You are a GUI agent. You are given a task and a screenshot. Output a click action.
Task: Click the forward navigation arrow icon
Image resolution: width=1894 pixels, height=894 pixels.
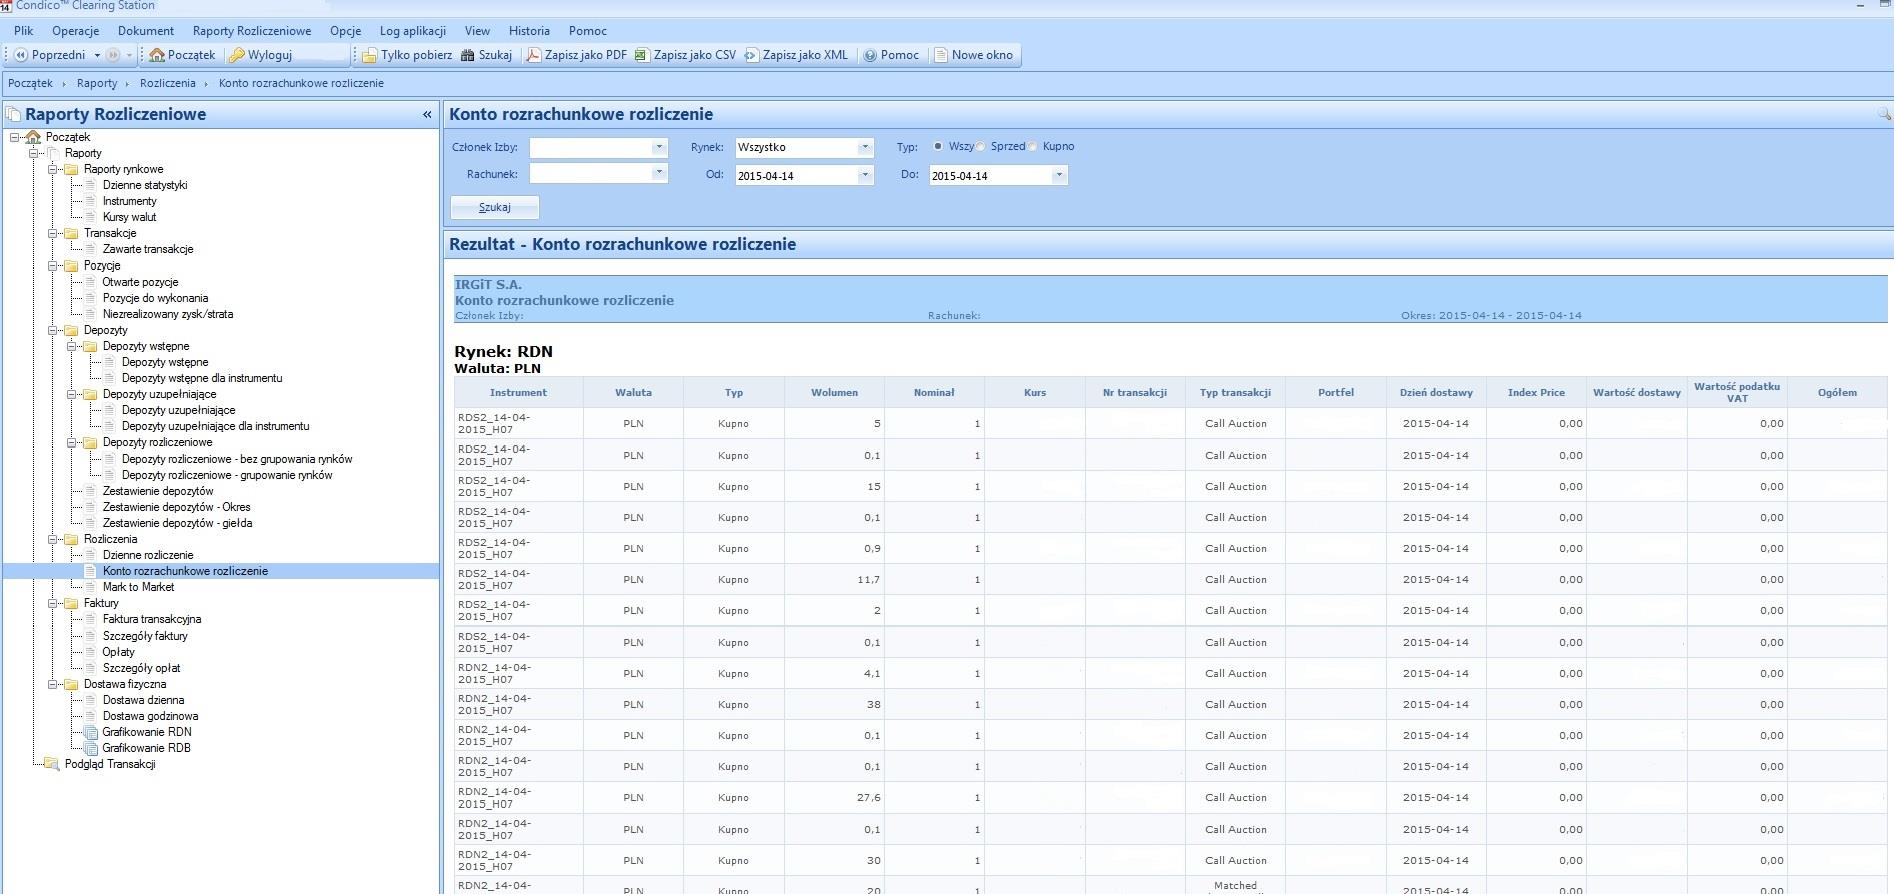click(x=113, y=55)
